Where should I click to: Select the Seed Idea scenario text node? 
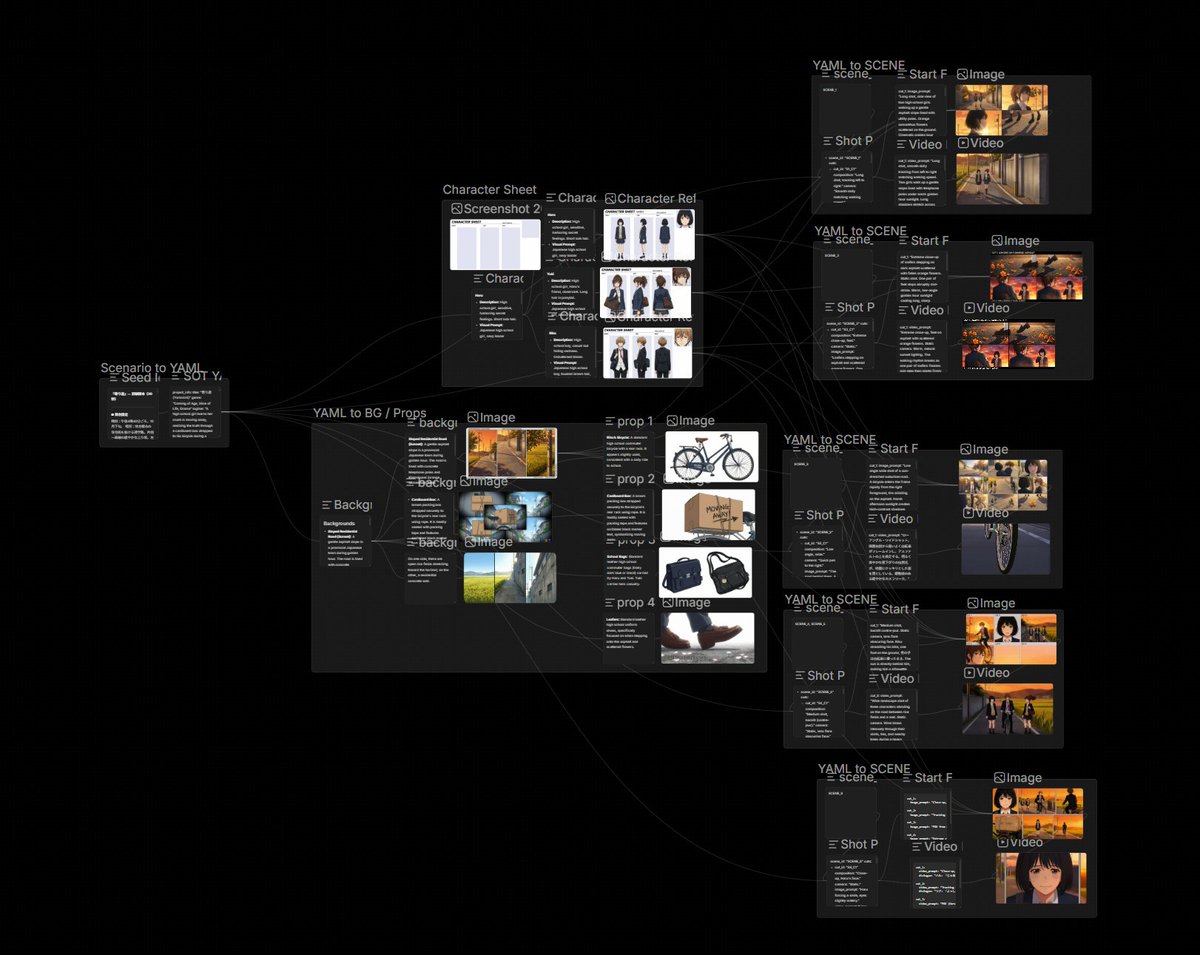click(134, 415)
